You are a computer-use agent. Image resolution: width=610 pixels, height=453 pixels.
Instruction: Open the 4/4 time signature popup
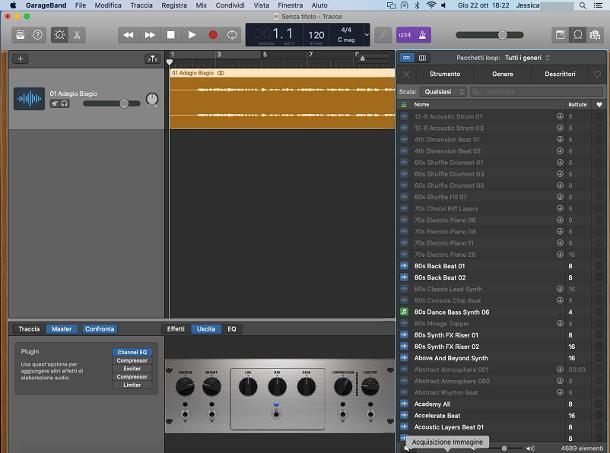[346, 30]
